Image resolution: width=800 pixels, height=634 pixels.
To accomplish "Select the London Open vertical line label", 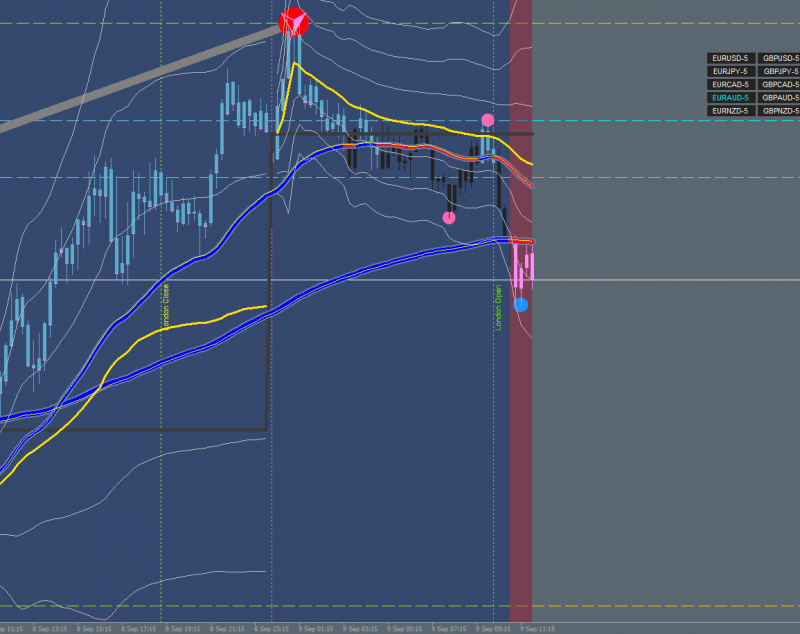I will (498, 308).
